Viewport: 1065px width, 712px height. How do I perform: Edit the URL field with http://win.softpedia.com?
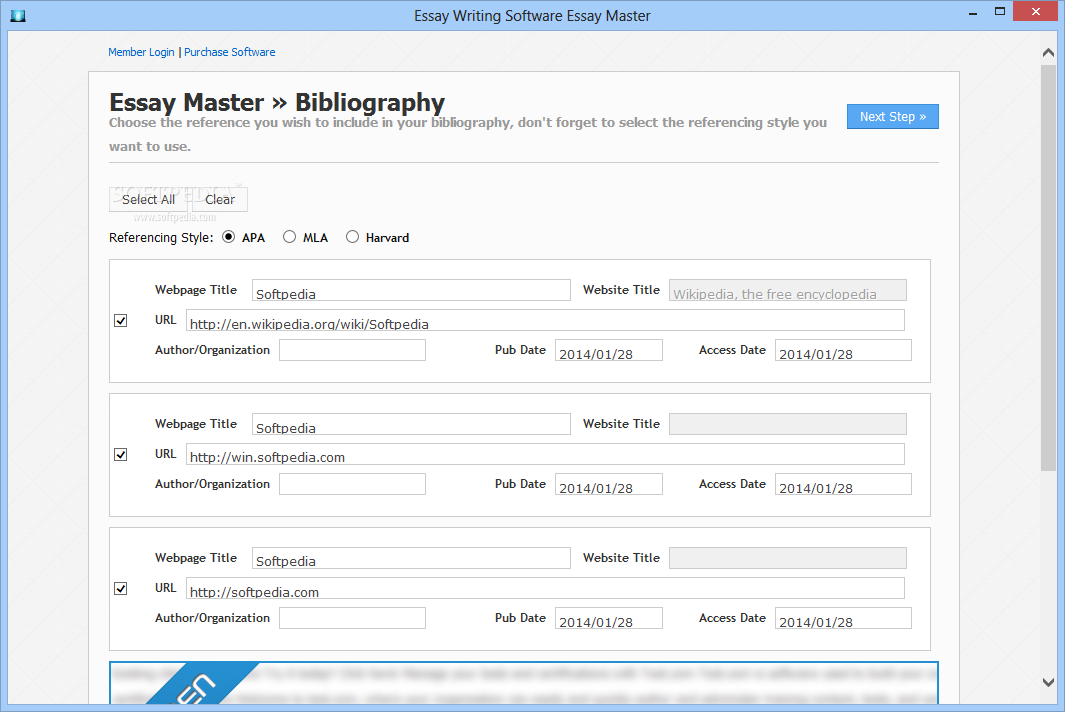pos(545,454)
